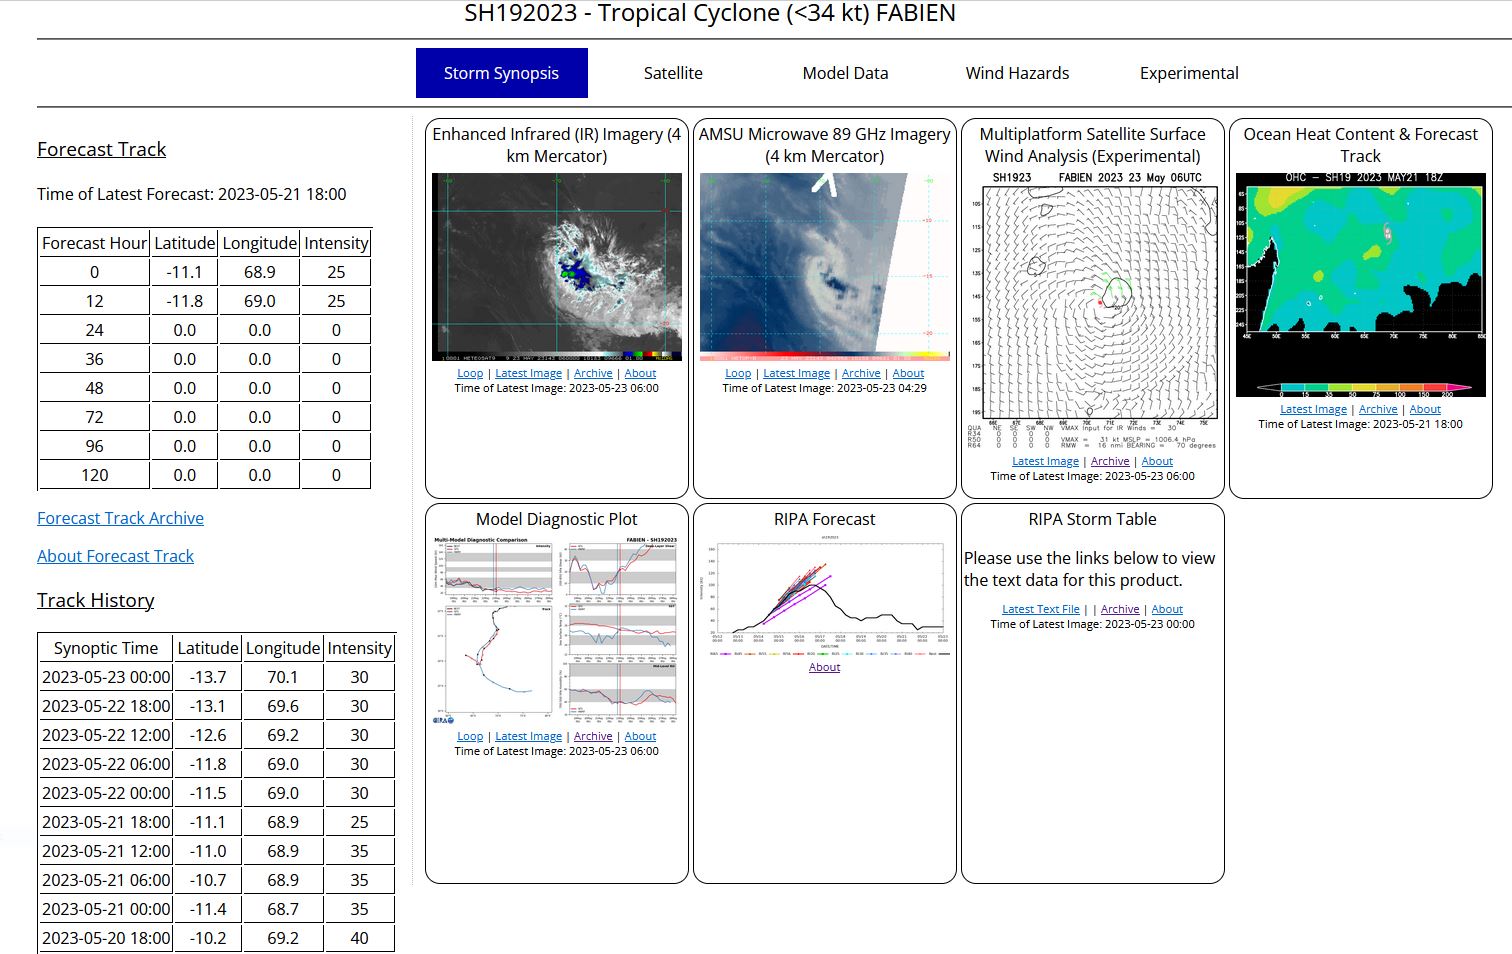Open Latest Image under Model Diagnostic Plot
1512x954 pixels.
coord(528,736)
